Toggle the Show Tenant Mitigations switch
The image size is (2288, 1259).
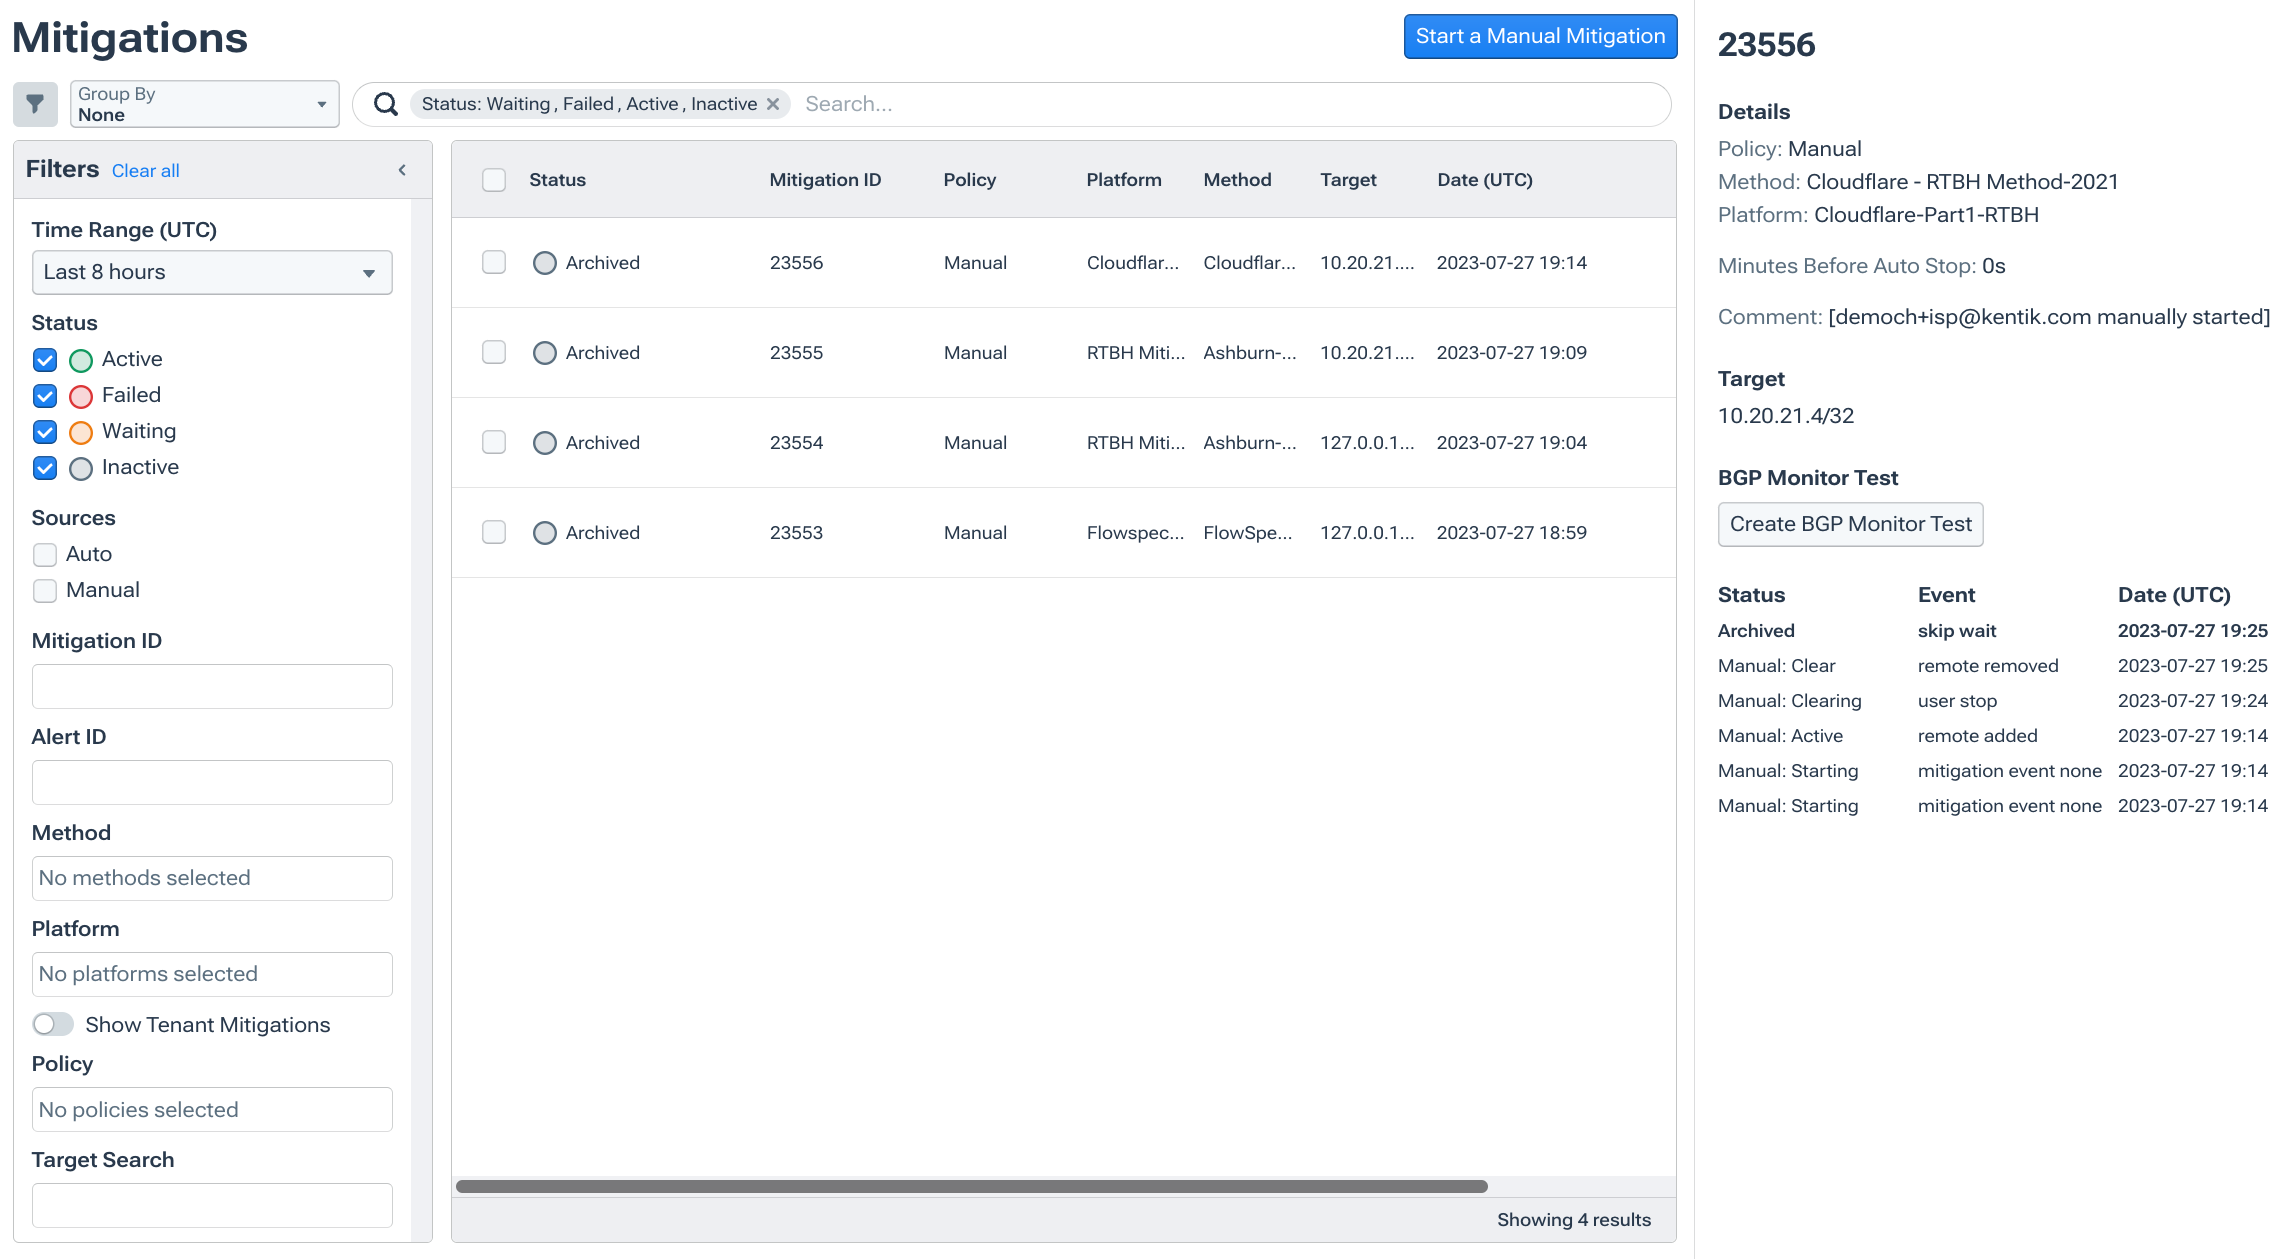click(x=53, y=1024)
